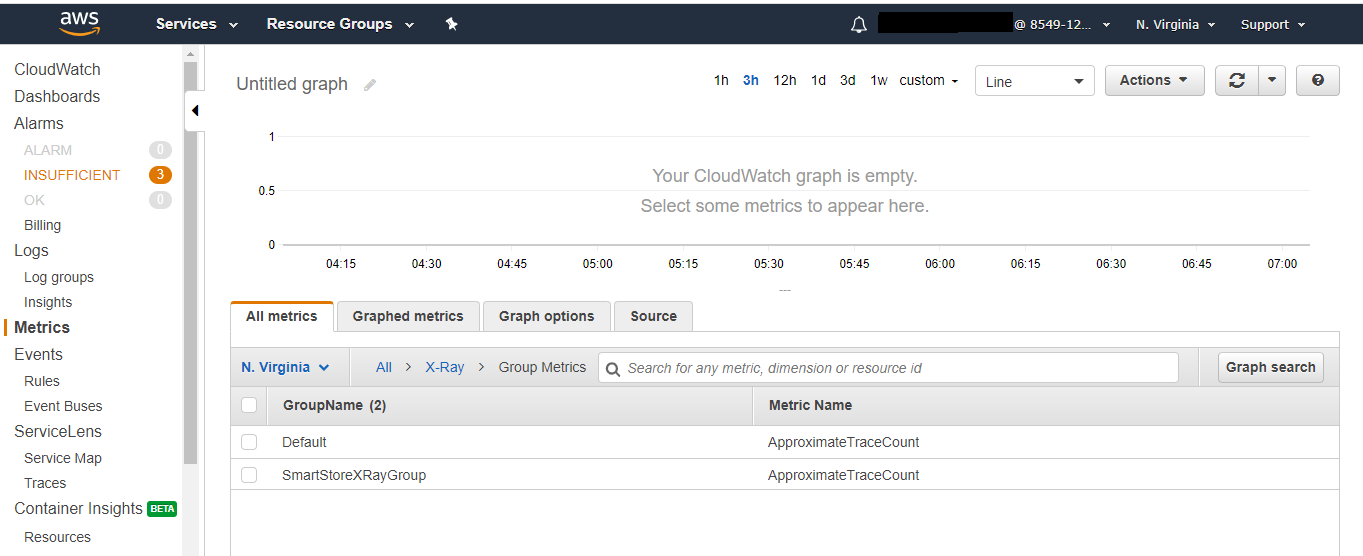Open Resources in the sidebar
The width and height of the screenshot is (1363, 556).
point(57,537)
